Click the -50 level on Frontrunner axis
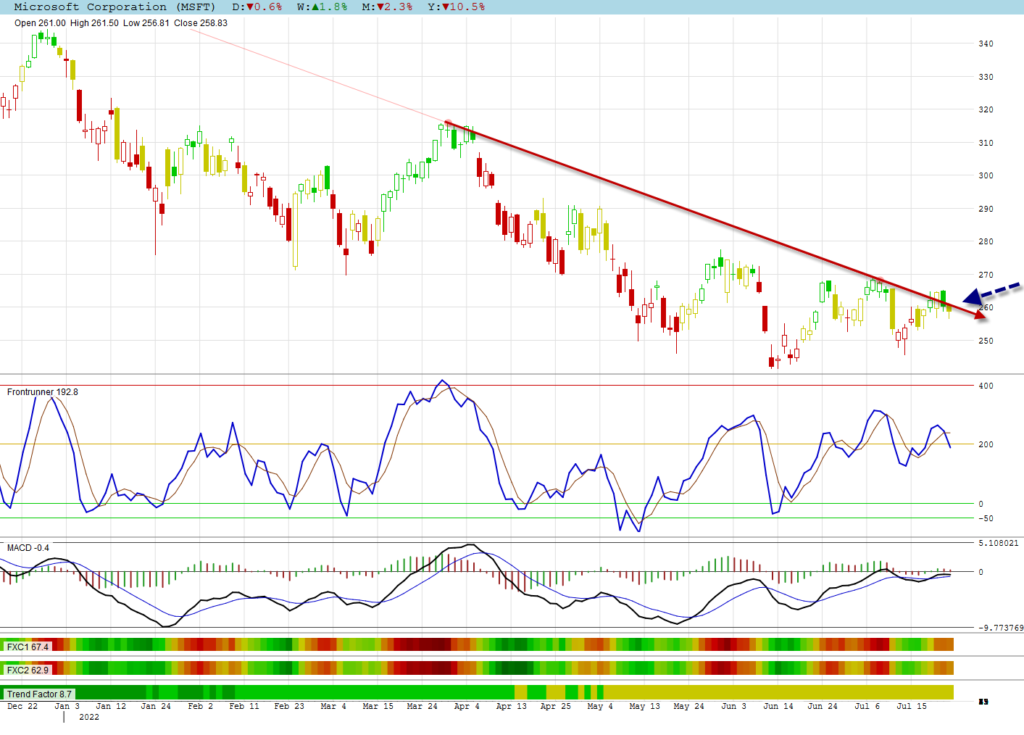1024x735 pixels. point(985,519)
